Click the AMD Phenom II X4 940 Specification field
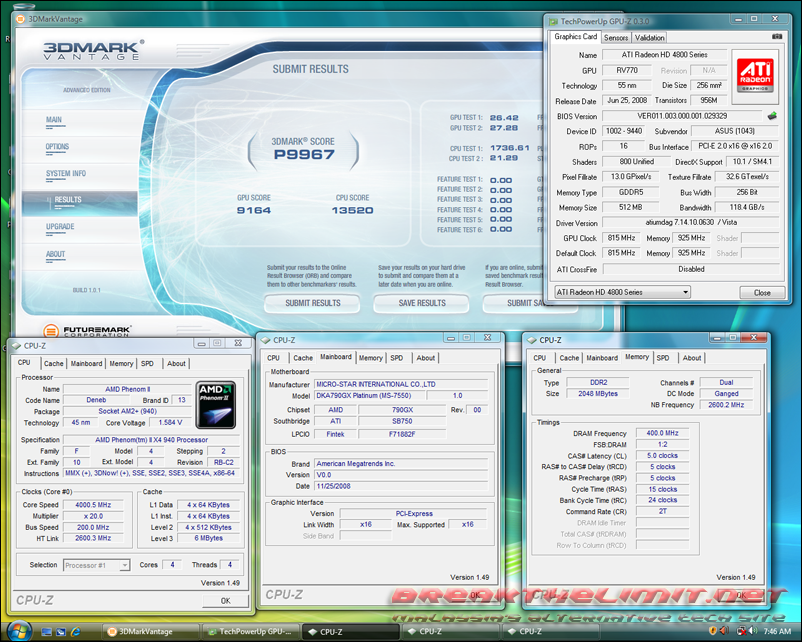802x642 pixels. click(x=151, y=440)
